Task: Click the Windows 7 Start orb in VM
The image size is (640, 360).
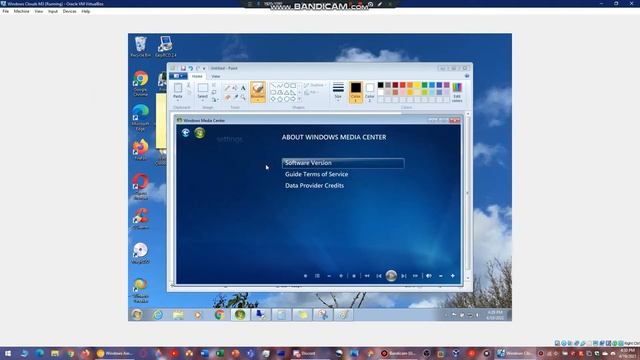Action: click(137, 315)
